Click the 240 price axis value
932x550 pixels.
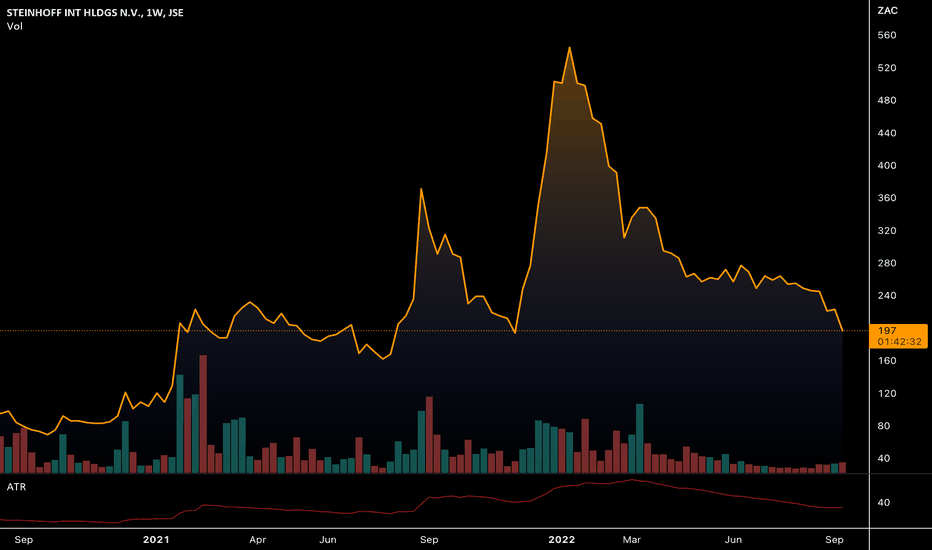pos(887,296)
